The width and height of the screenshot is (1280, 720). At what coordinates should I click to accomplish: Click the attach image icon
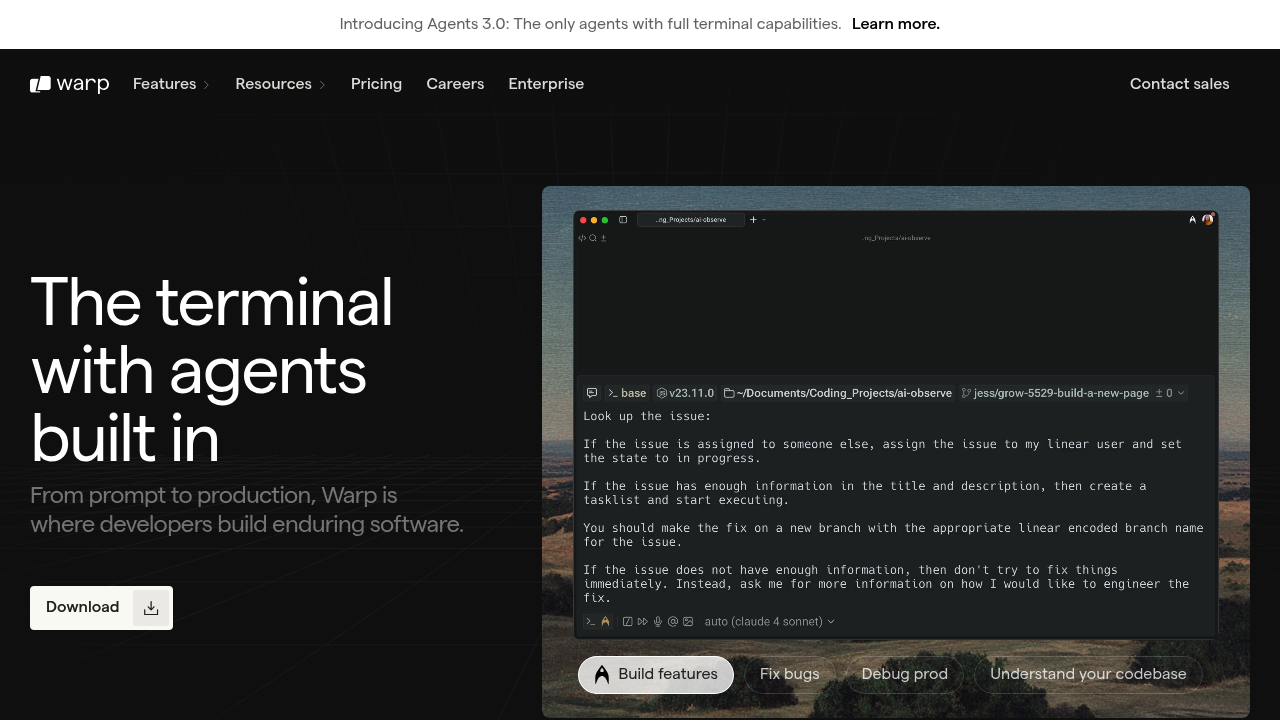tap(688, 622)
